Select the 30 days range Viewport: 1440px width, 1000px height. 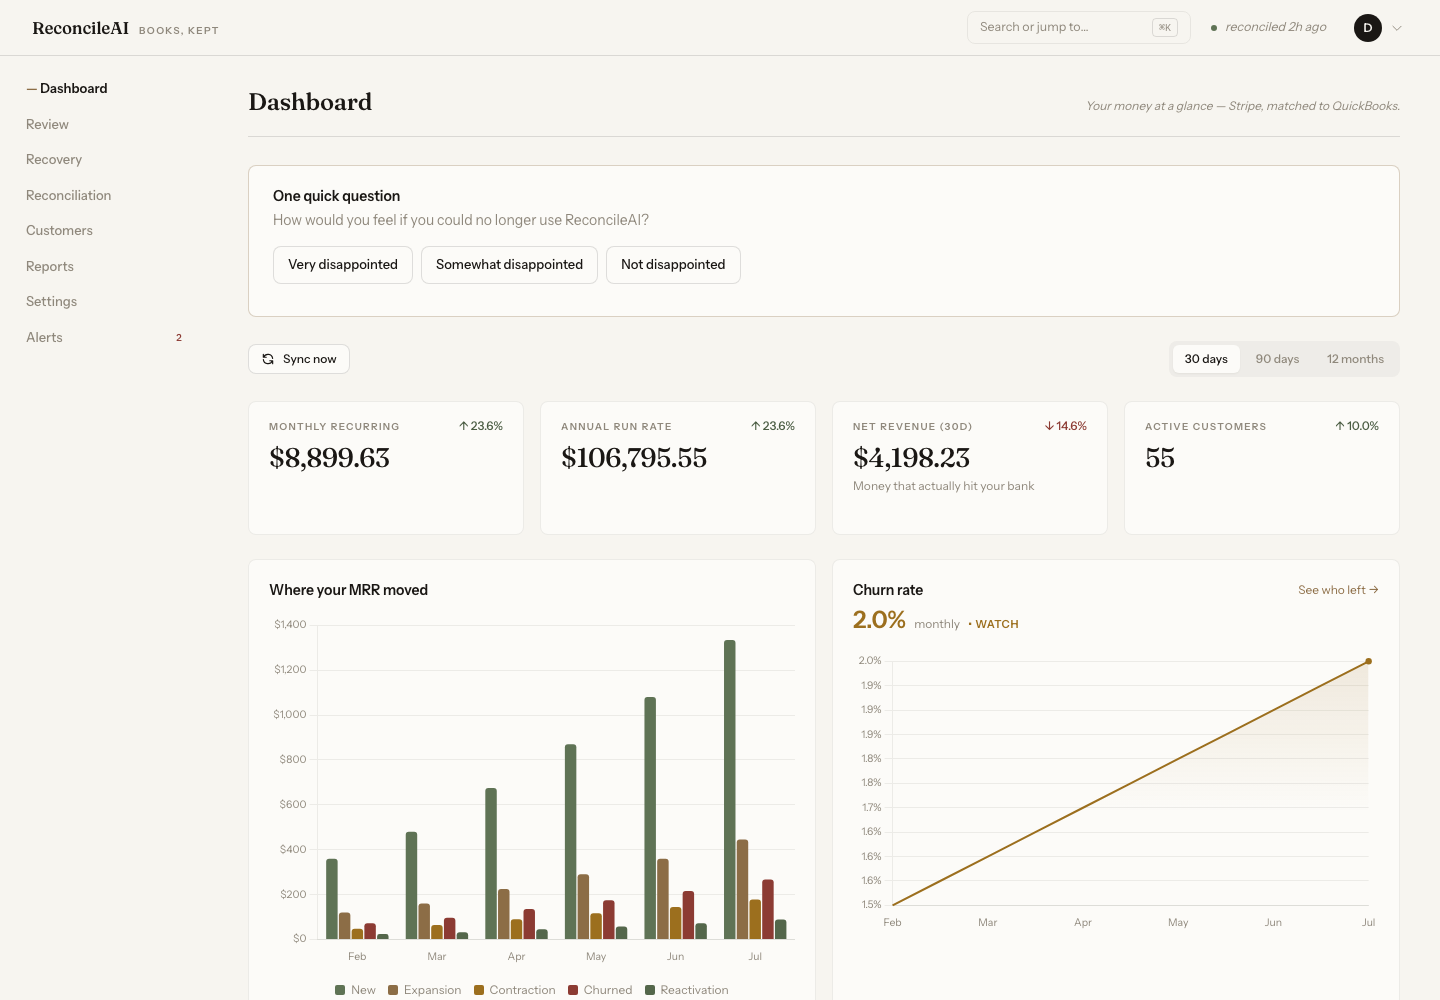tap(1206, 359)
